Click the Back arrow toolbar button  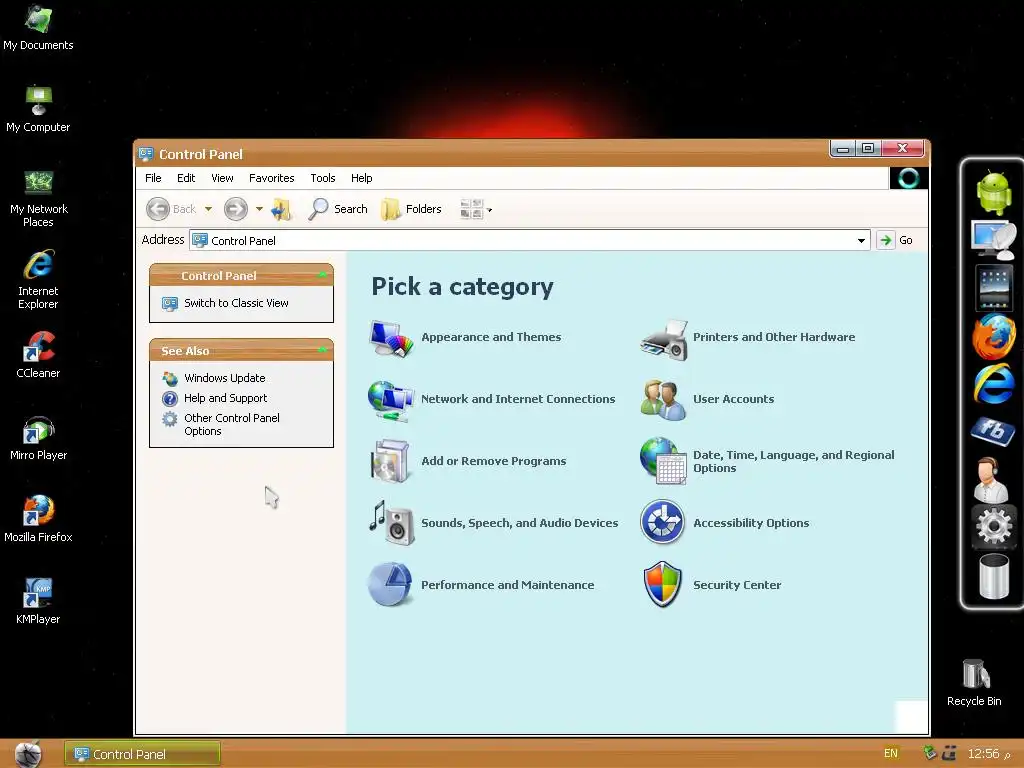click(171, 209)
